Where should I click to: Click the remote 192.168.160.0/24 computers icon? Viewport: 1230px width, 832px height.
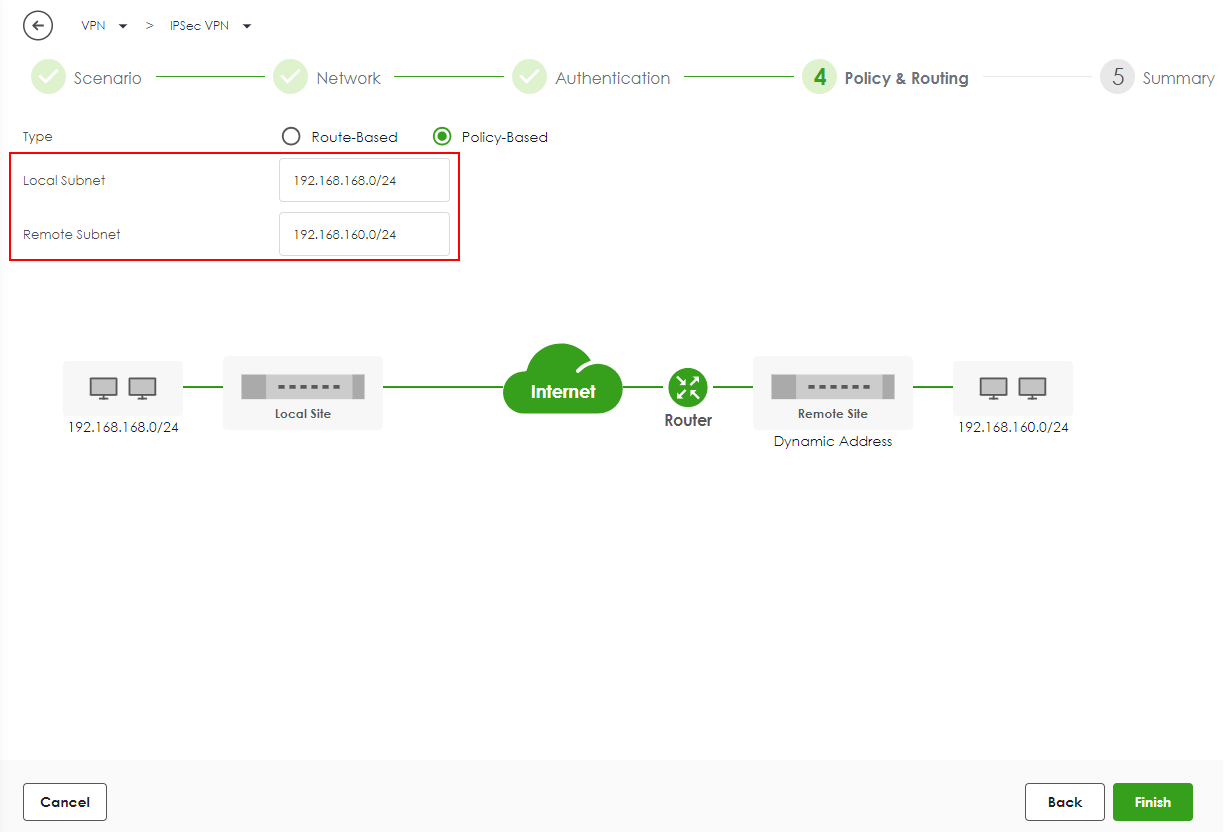point(1012,388)
